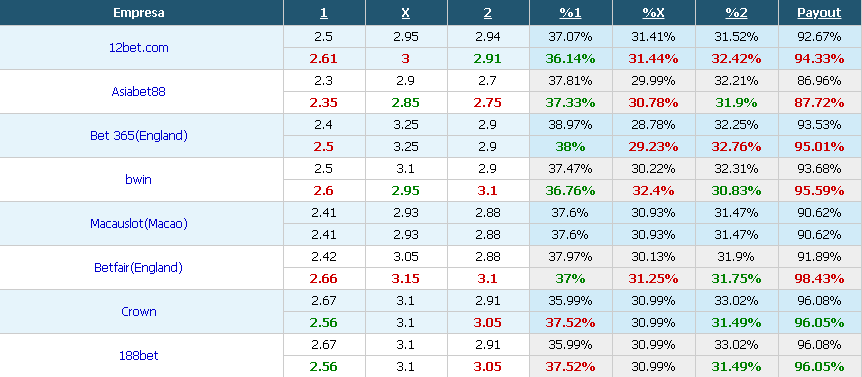Select bwin's green 2.95 draw odds

(x=406, y=191)
